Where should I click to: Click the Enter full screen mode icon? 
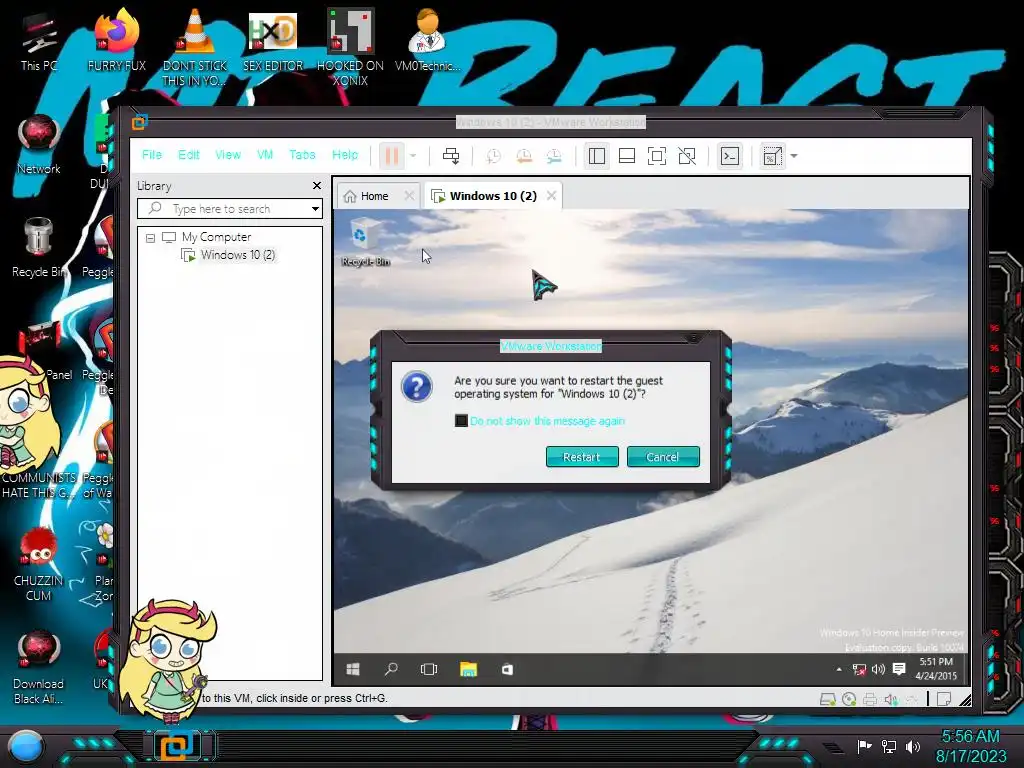[x=657, y=156]
